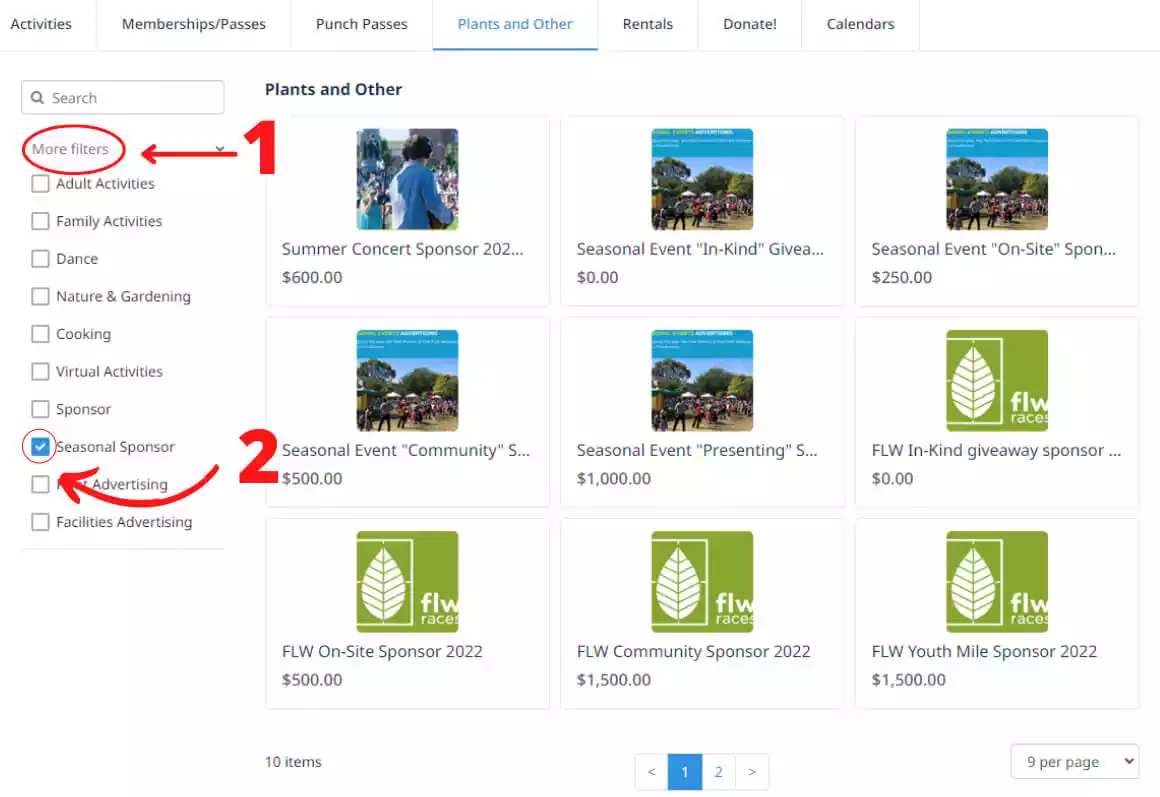Check the Family Activities filter
Screen dimensions: 1160x797
tap(40, 221)
